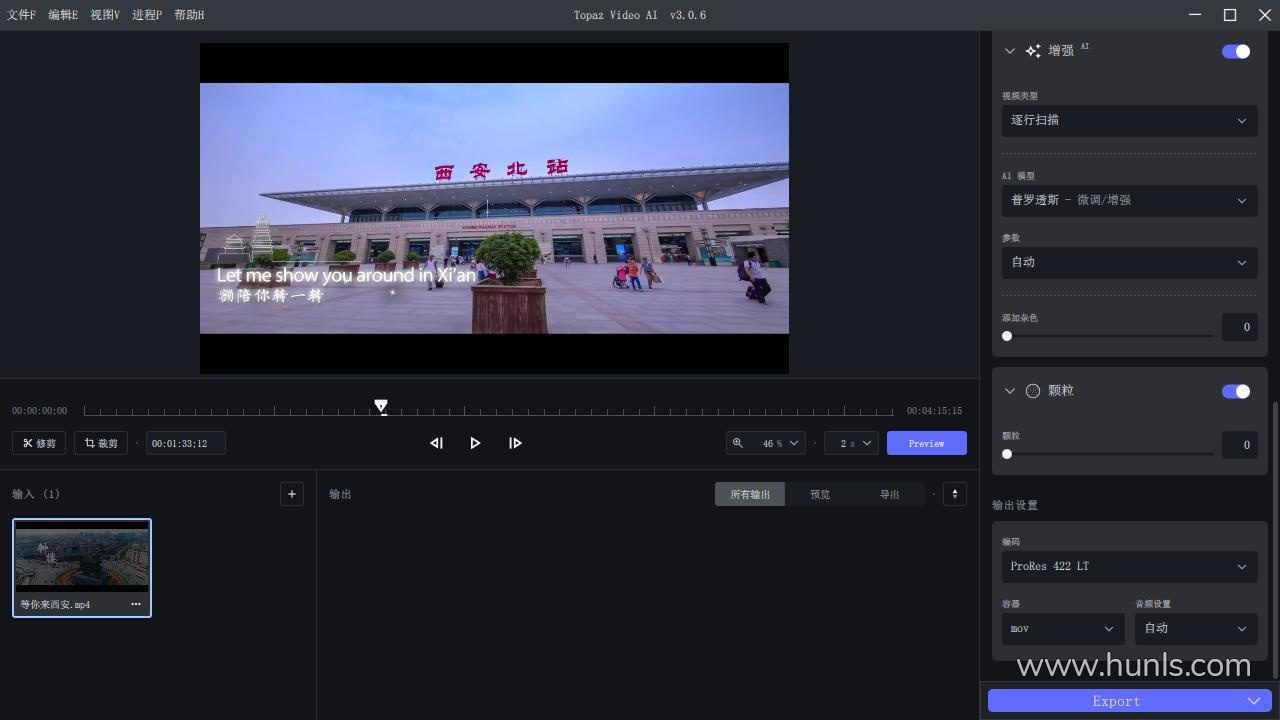
Task: Click the 裁剪 crop button
Action: coord(101,443)
